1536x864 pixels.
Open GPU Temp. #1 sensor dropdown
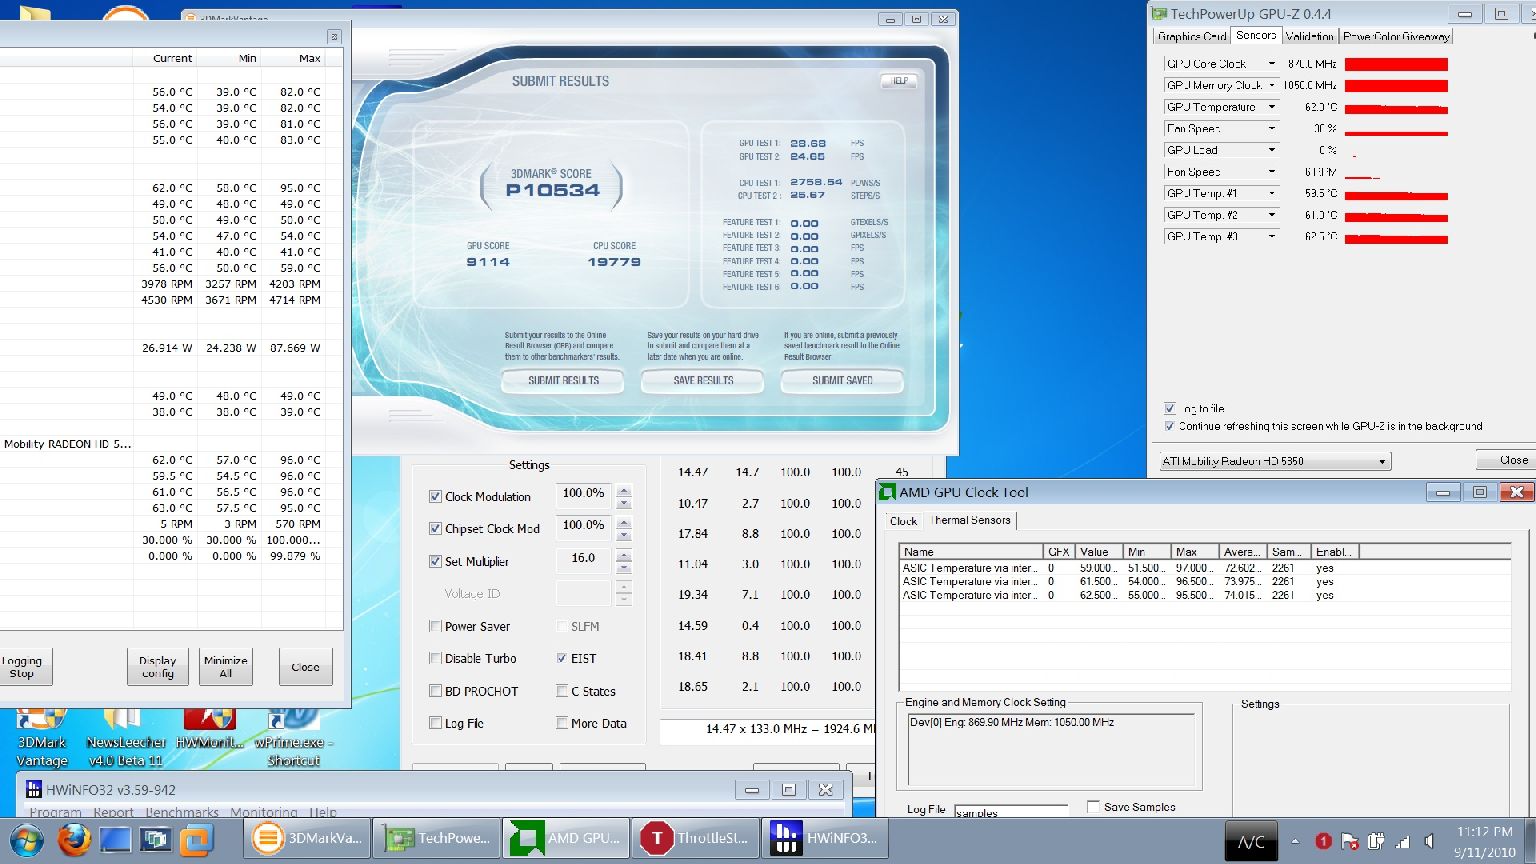coord(1272,193)
